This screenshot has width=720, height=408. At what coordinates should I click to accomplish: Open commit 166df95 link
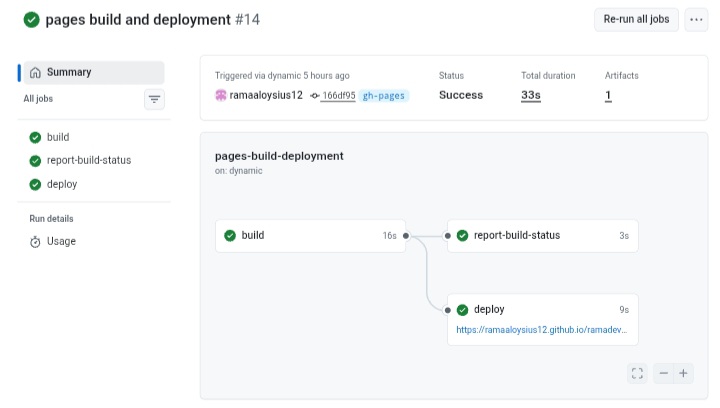(338, 95)
